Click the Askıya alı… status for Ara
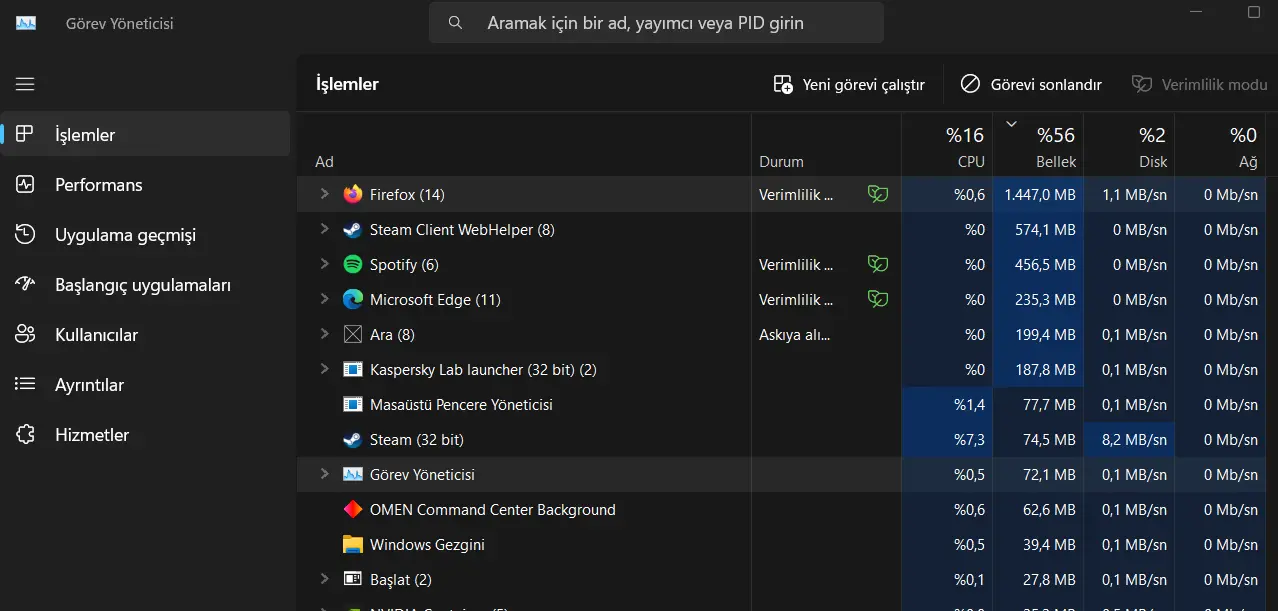Image resolution: width=1278 pixels, height=611 pixels. [795, 335]
